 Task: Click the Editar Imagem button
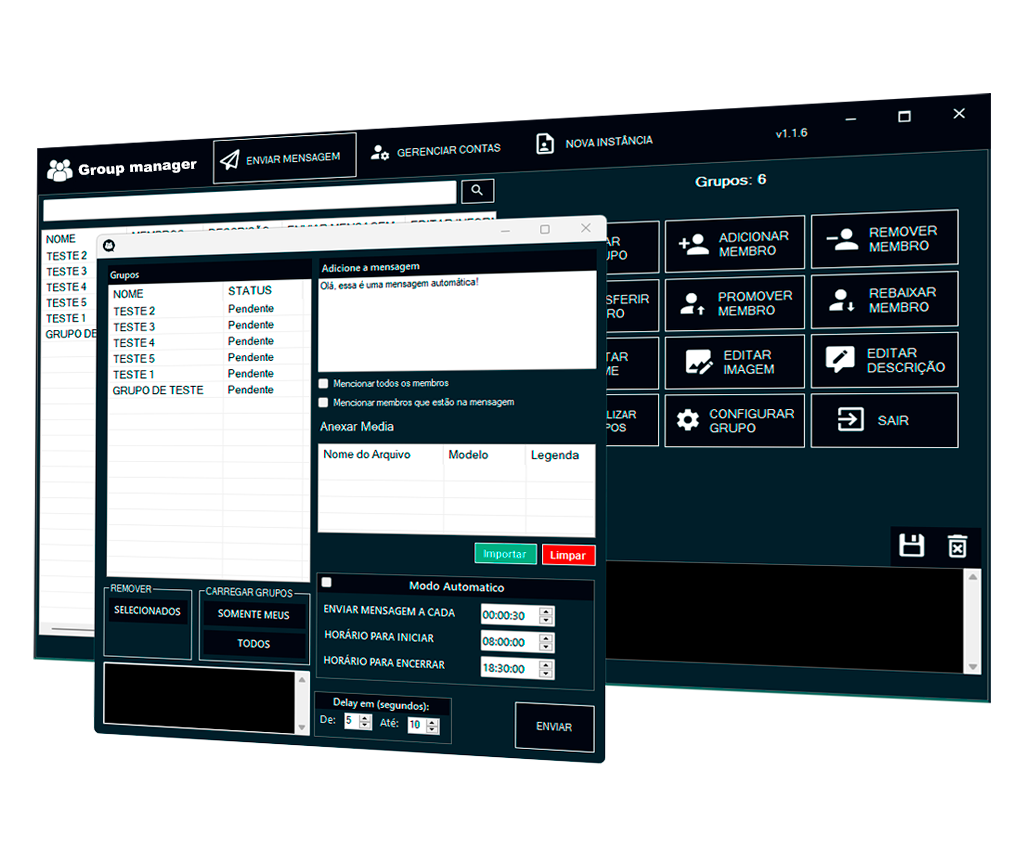click(x=735, y=362)
